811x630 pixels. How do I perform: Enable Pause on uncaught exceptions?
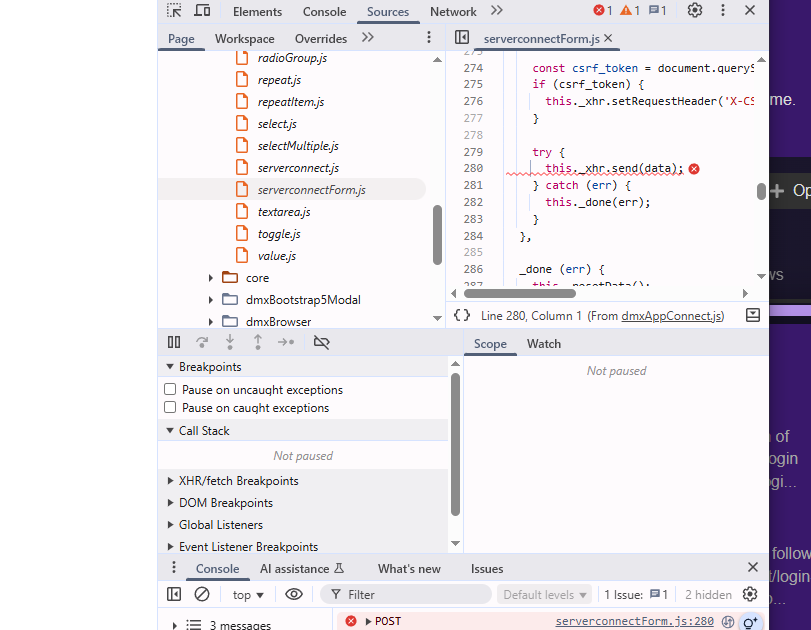click(x=170, y=390)
